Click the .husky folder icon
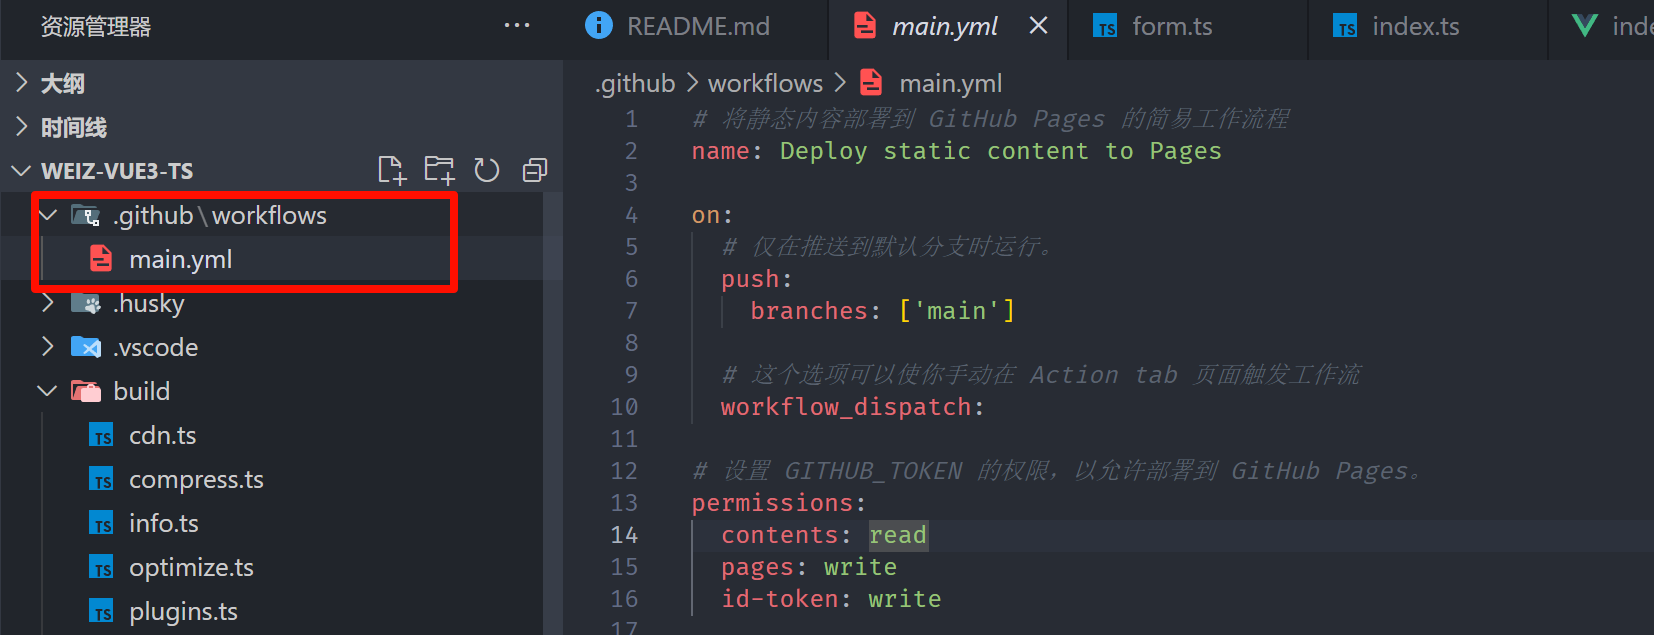Viewport: 1654px width, 635px height. click(x=86, y=303)
